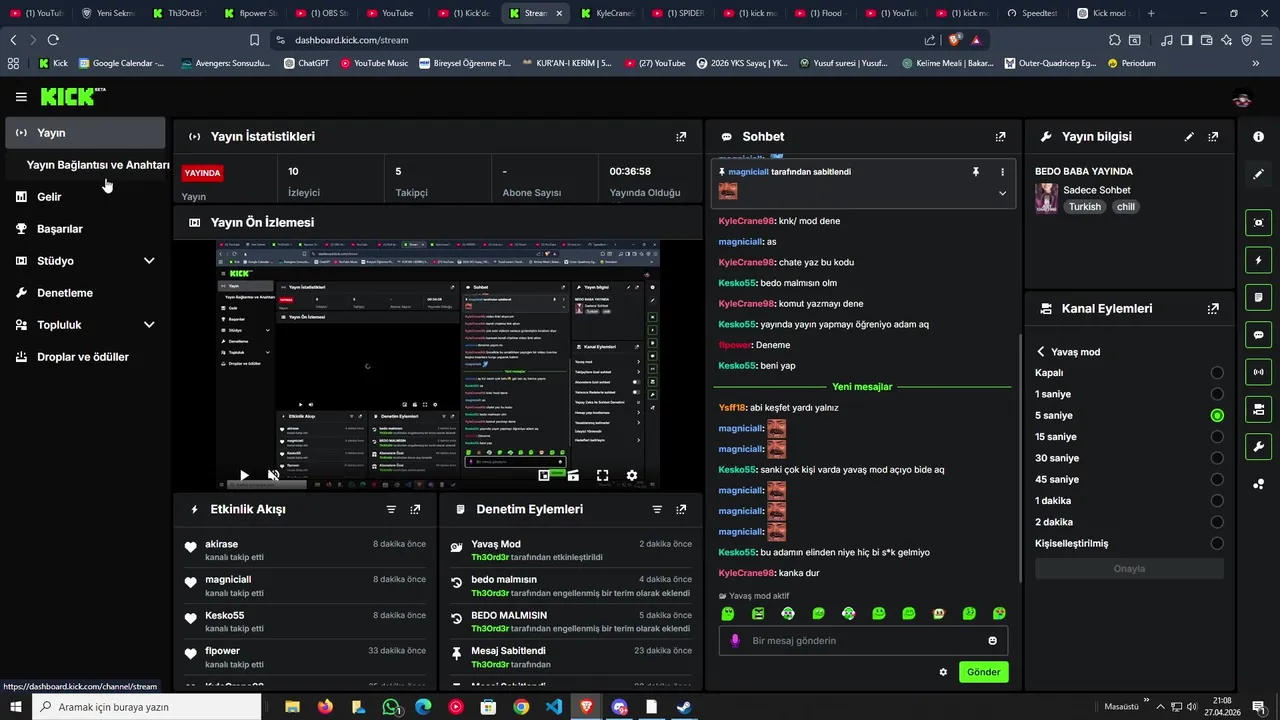This screenshot has height=720, width=1280.
Task: Expand the pinned message with its chevron
Action: [1002, 193]
